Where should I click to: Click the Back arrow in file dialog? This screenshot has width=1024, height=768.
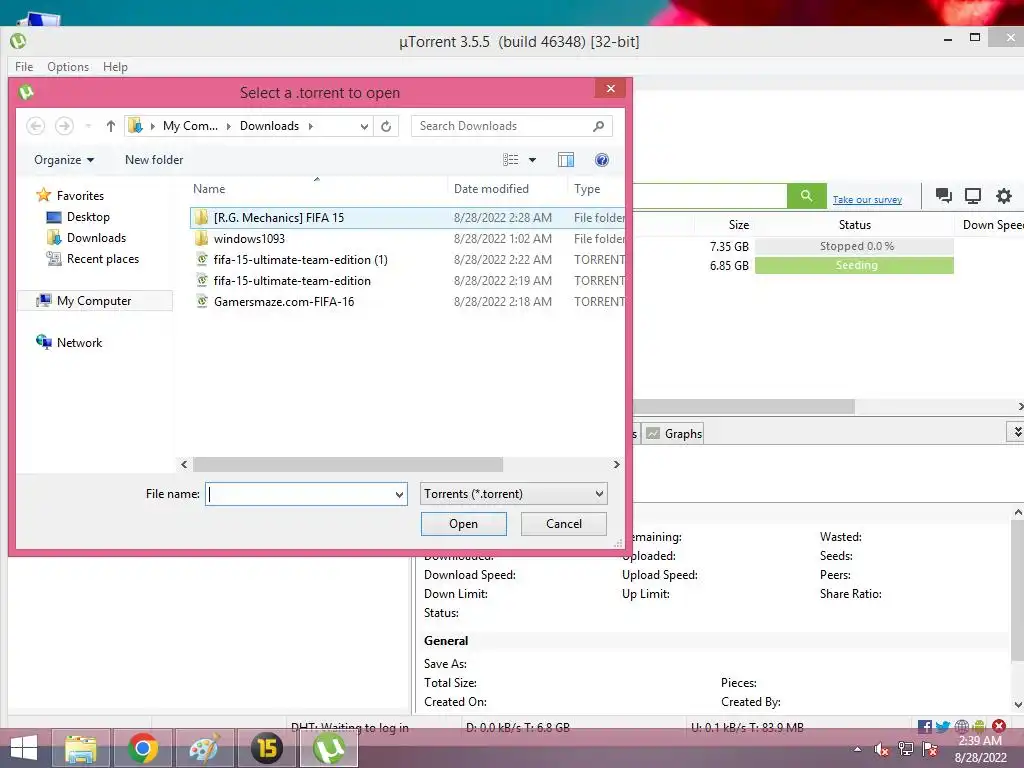tap(36, 126)
